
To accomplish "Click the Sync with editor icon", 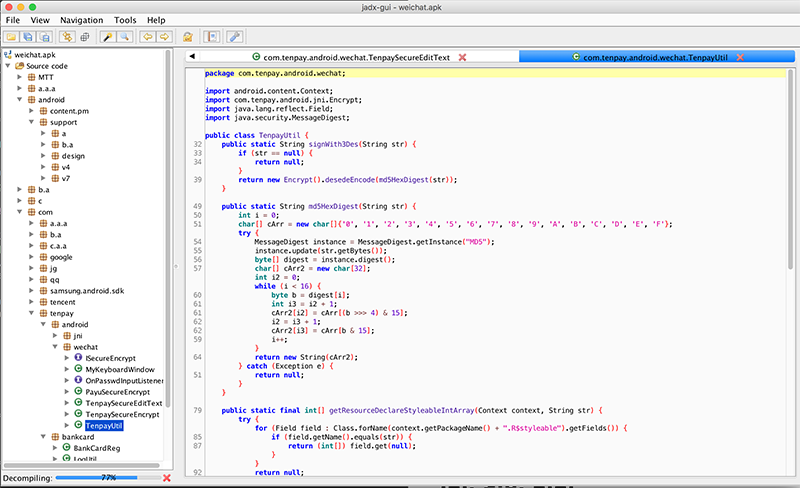I will pyautogui.click(x=67, y=37).
